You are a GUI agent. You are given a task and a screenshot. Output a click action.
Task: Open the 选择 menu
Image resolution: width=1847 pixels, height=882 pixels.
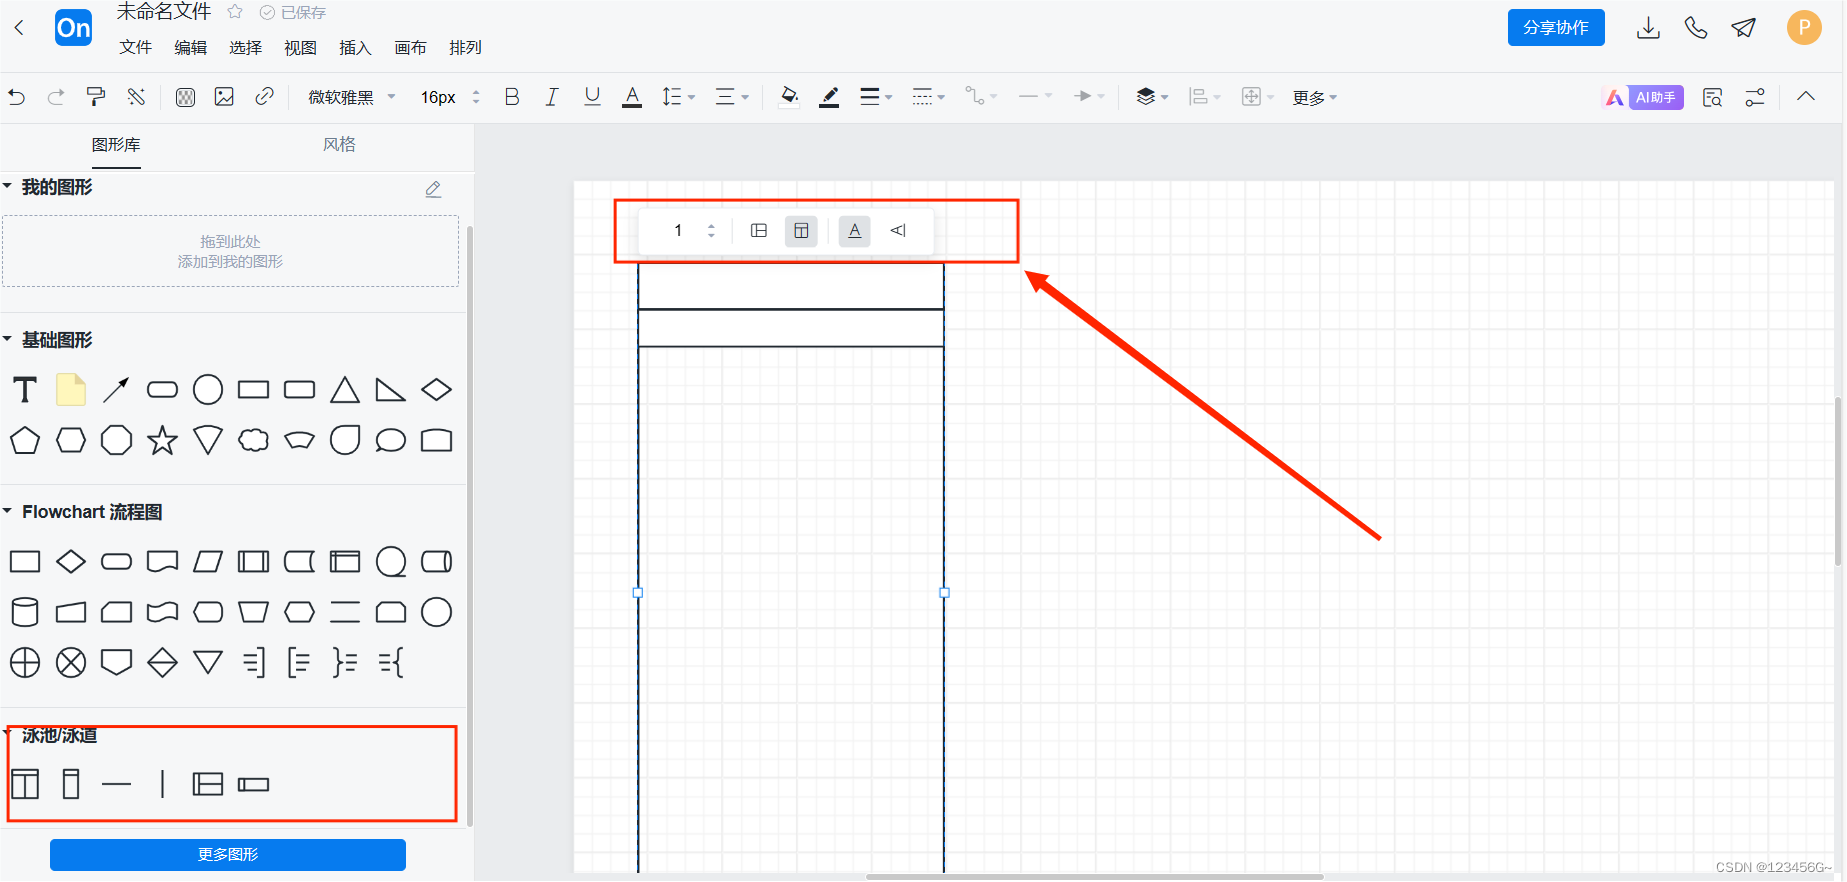coord(245,48)
